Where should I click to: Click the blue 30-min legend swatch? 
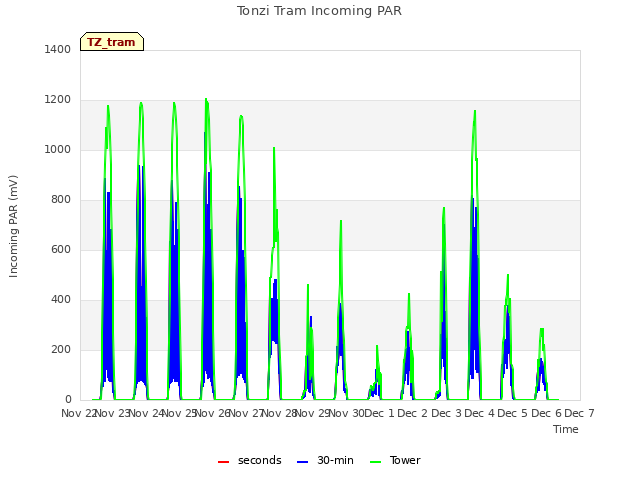302,462
